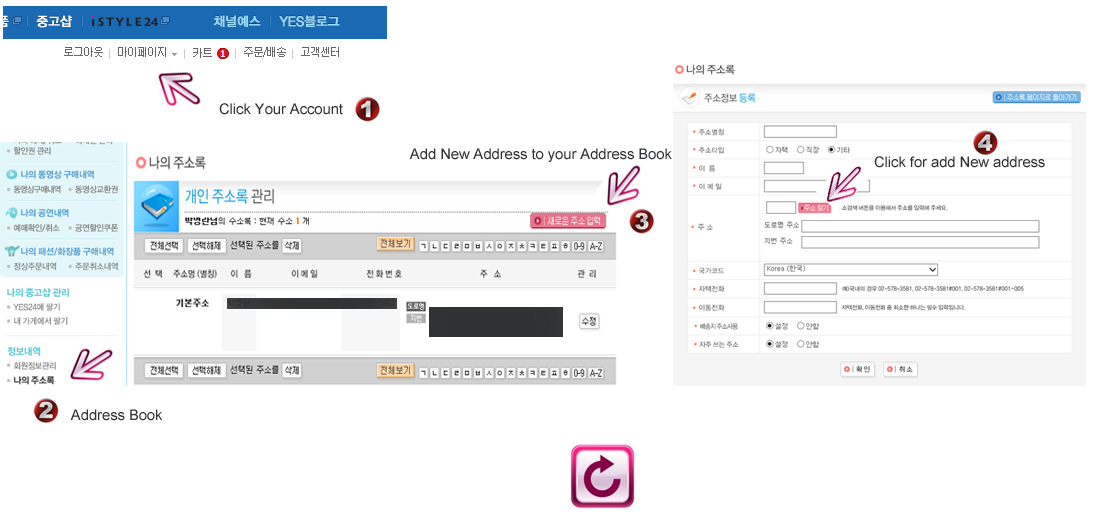Click 전체선택 below the address table
Image resolution: width=1100 pixels, height=516 pixels.
pos(163,371)
